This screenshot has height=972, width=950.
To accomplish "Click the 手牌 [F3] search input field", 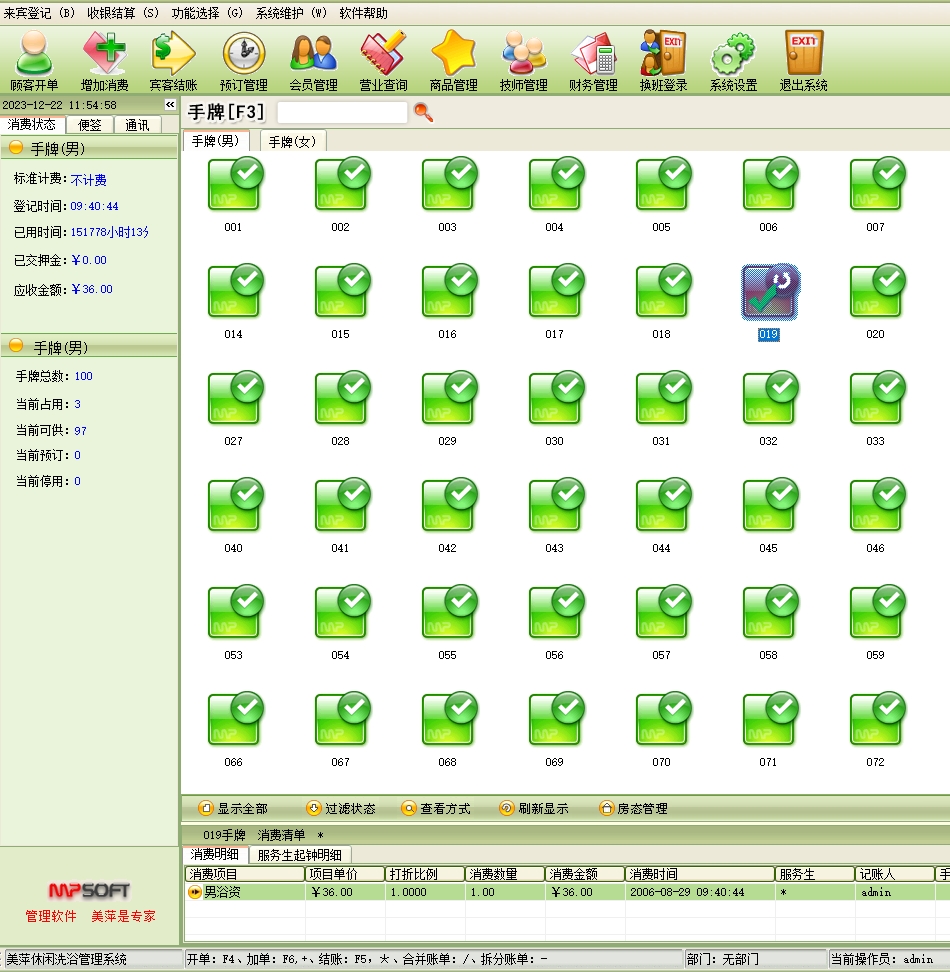I will [x=342, y=113].
